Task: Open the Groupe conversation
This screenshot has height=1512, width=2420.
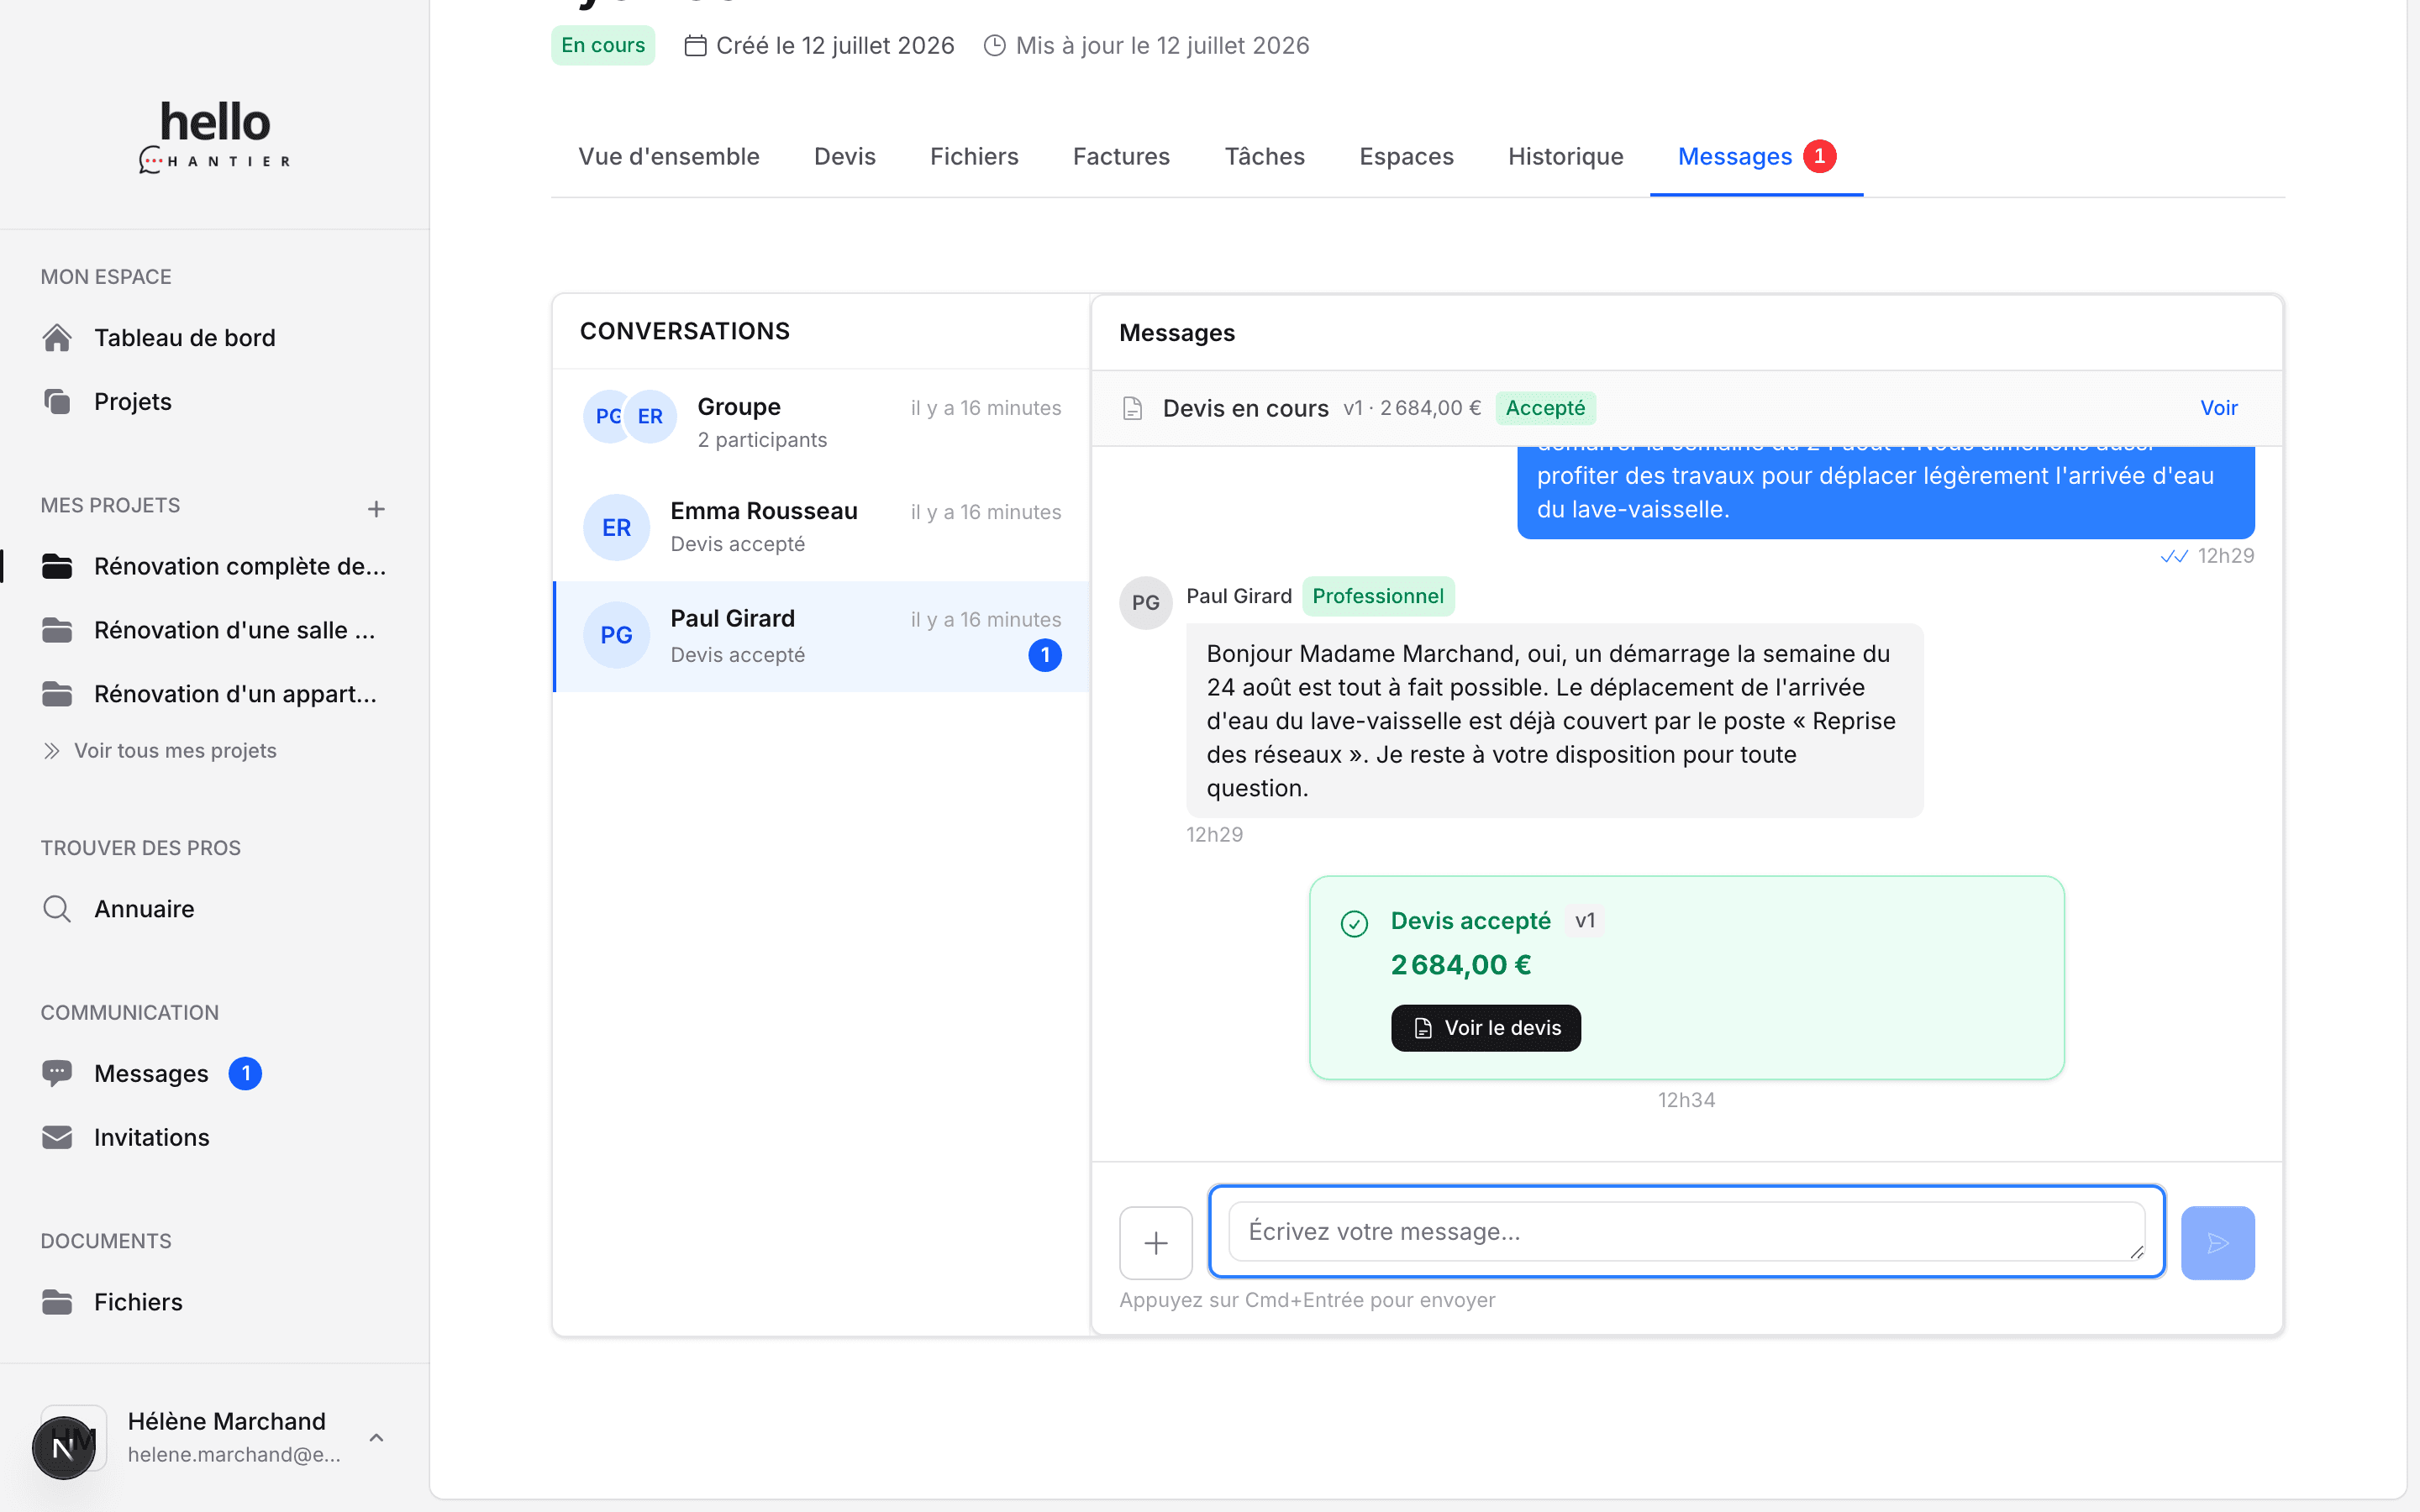Action: pos(821,422)
